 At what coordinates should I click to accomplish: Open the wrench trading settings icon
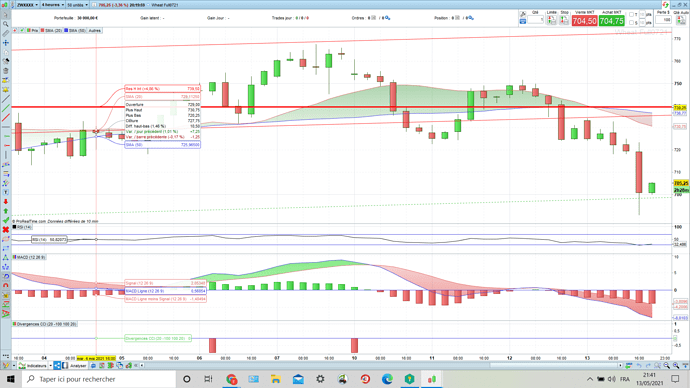tap(522, 14)
